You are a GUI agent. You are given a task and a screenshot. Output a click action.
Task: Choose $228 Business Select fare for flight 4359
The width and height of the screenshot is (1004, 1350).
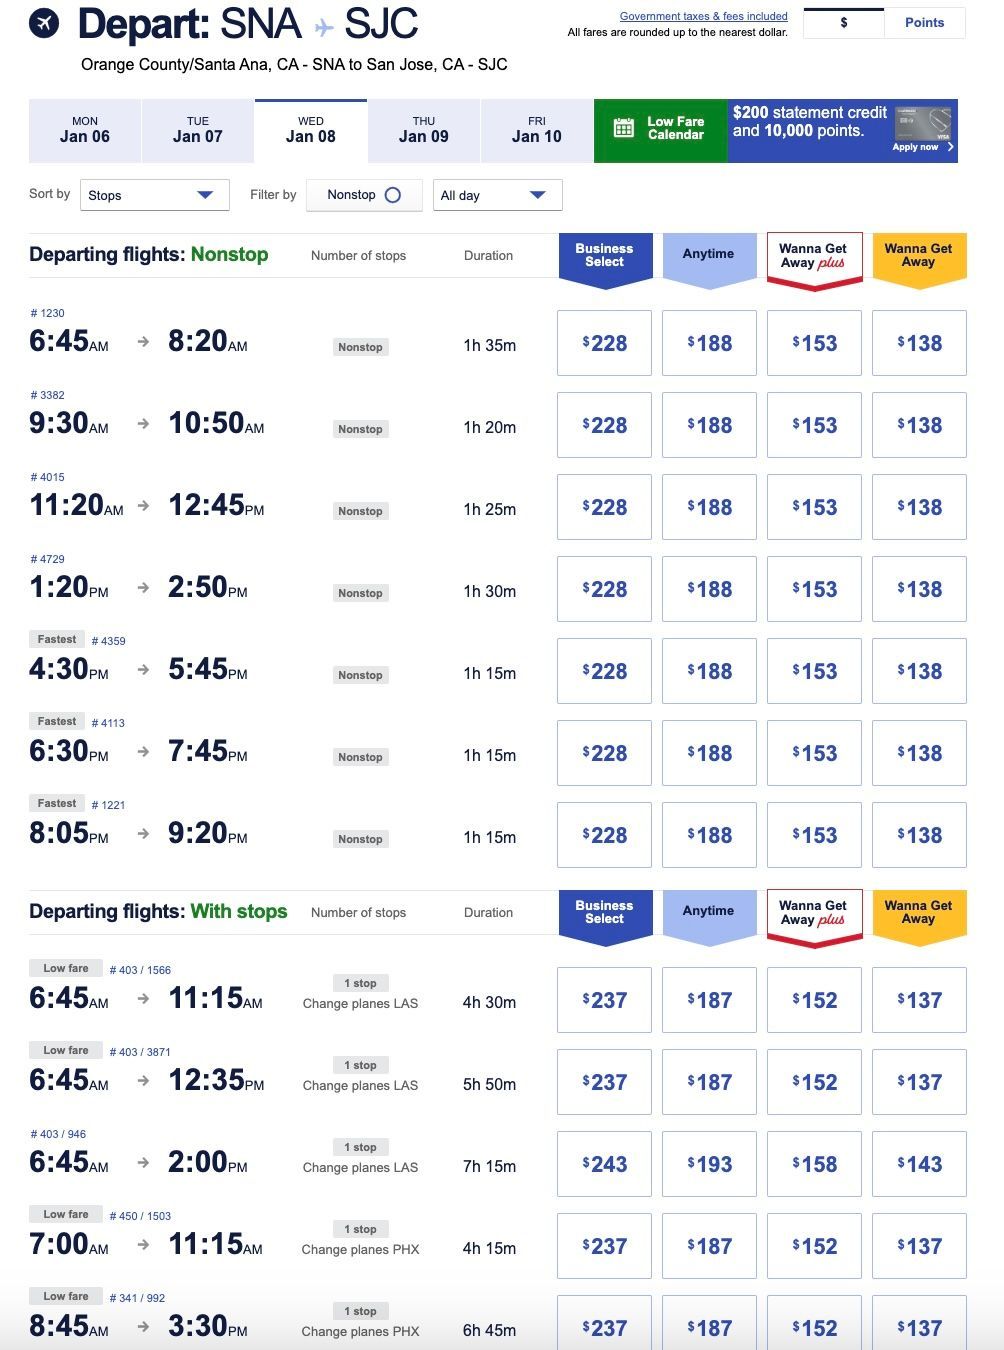(x=604, y=671)
